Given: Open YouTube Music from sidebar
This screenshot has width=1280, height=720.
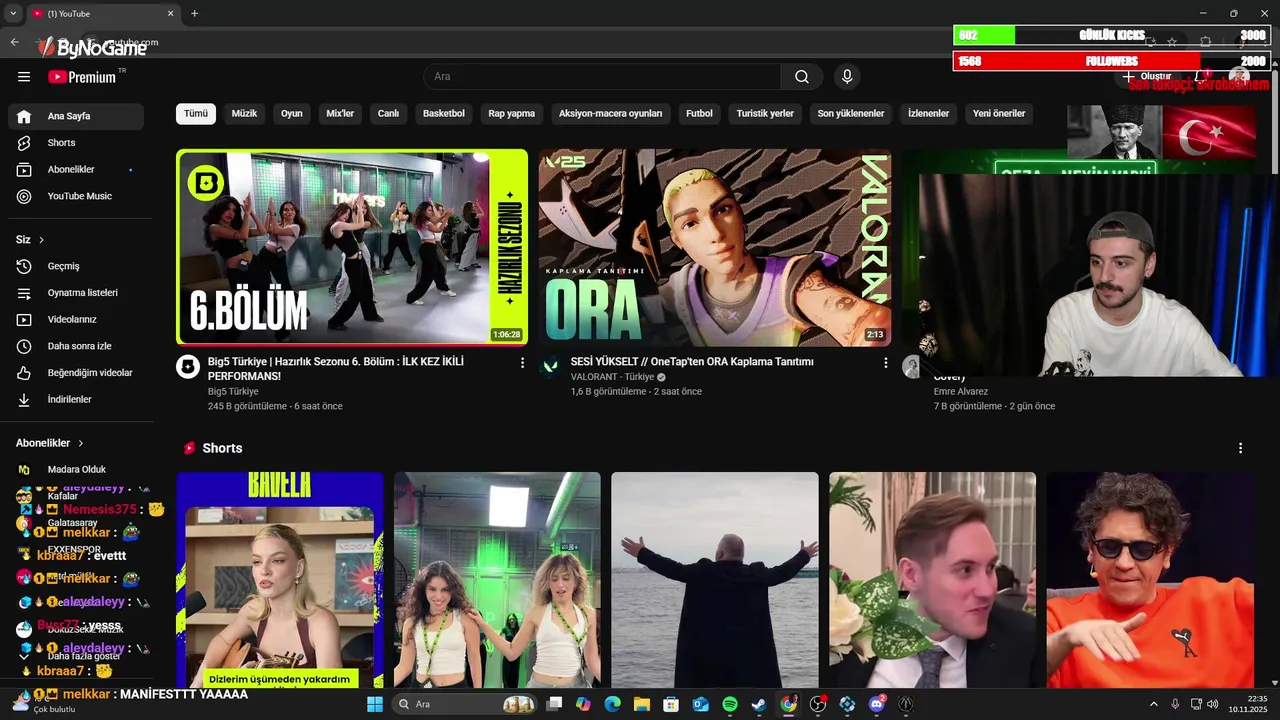Looking at the screenshot, I should coord(76,196).
